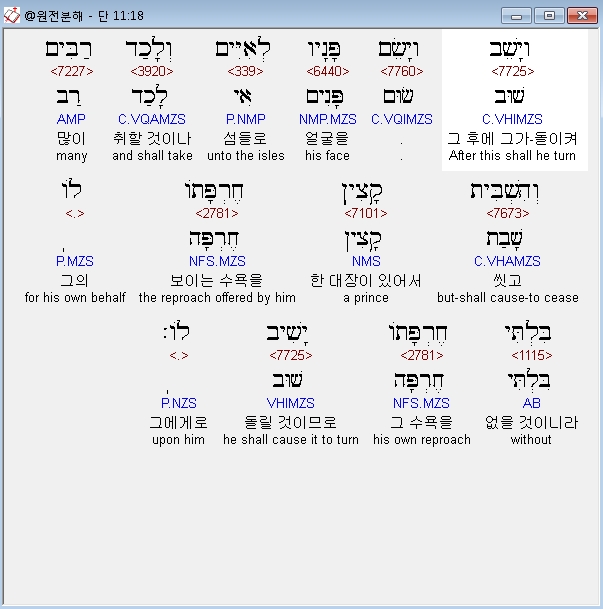Viewport: 603px width, 609px height.
Task: Click Strong's number <7673>
Action: point(508,213)
